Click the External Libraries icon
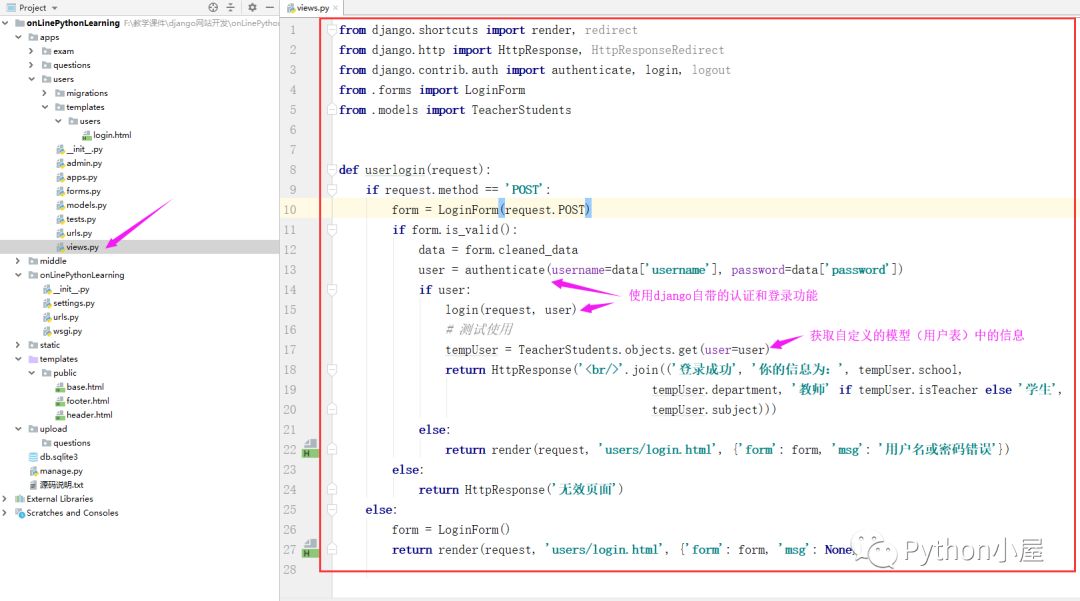 tap(19, 499)
